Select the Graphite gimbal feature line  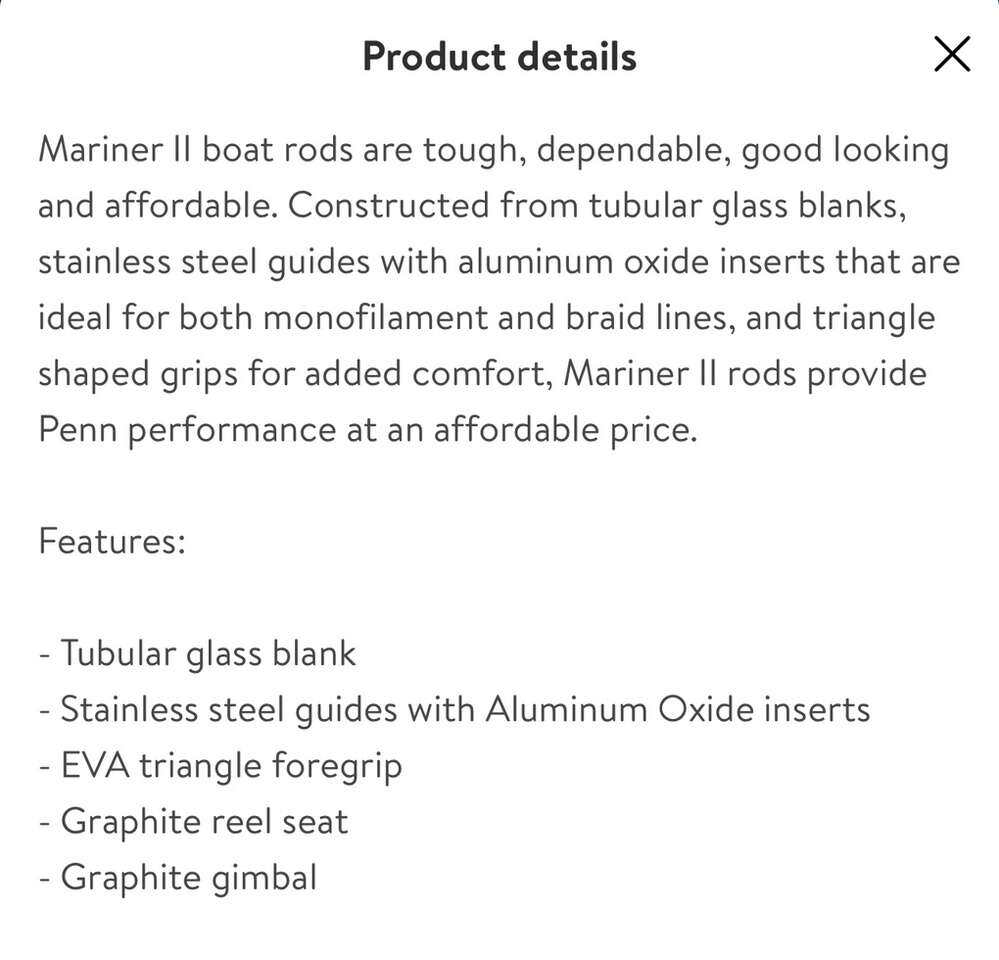tap(178, 878)
